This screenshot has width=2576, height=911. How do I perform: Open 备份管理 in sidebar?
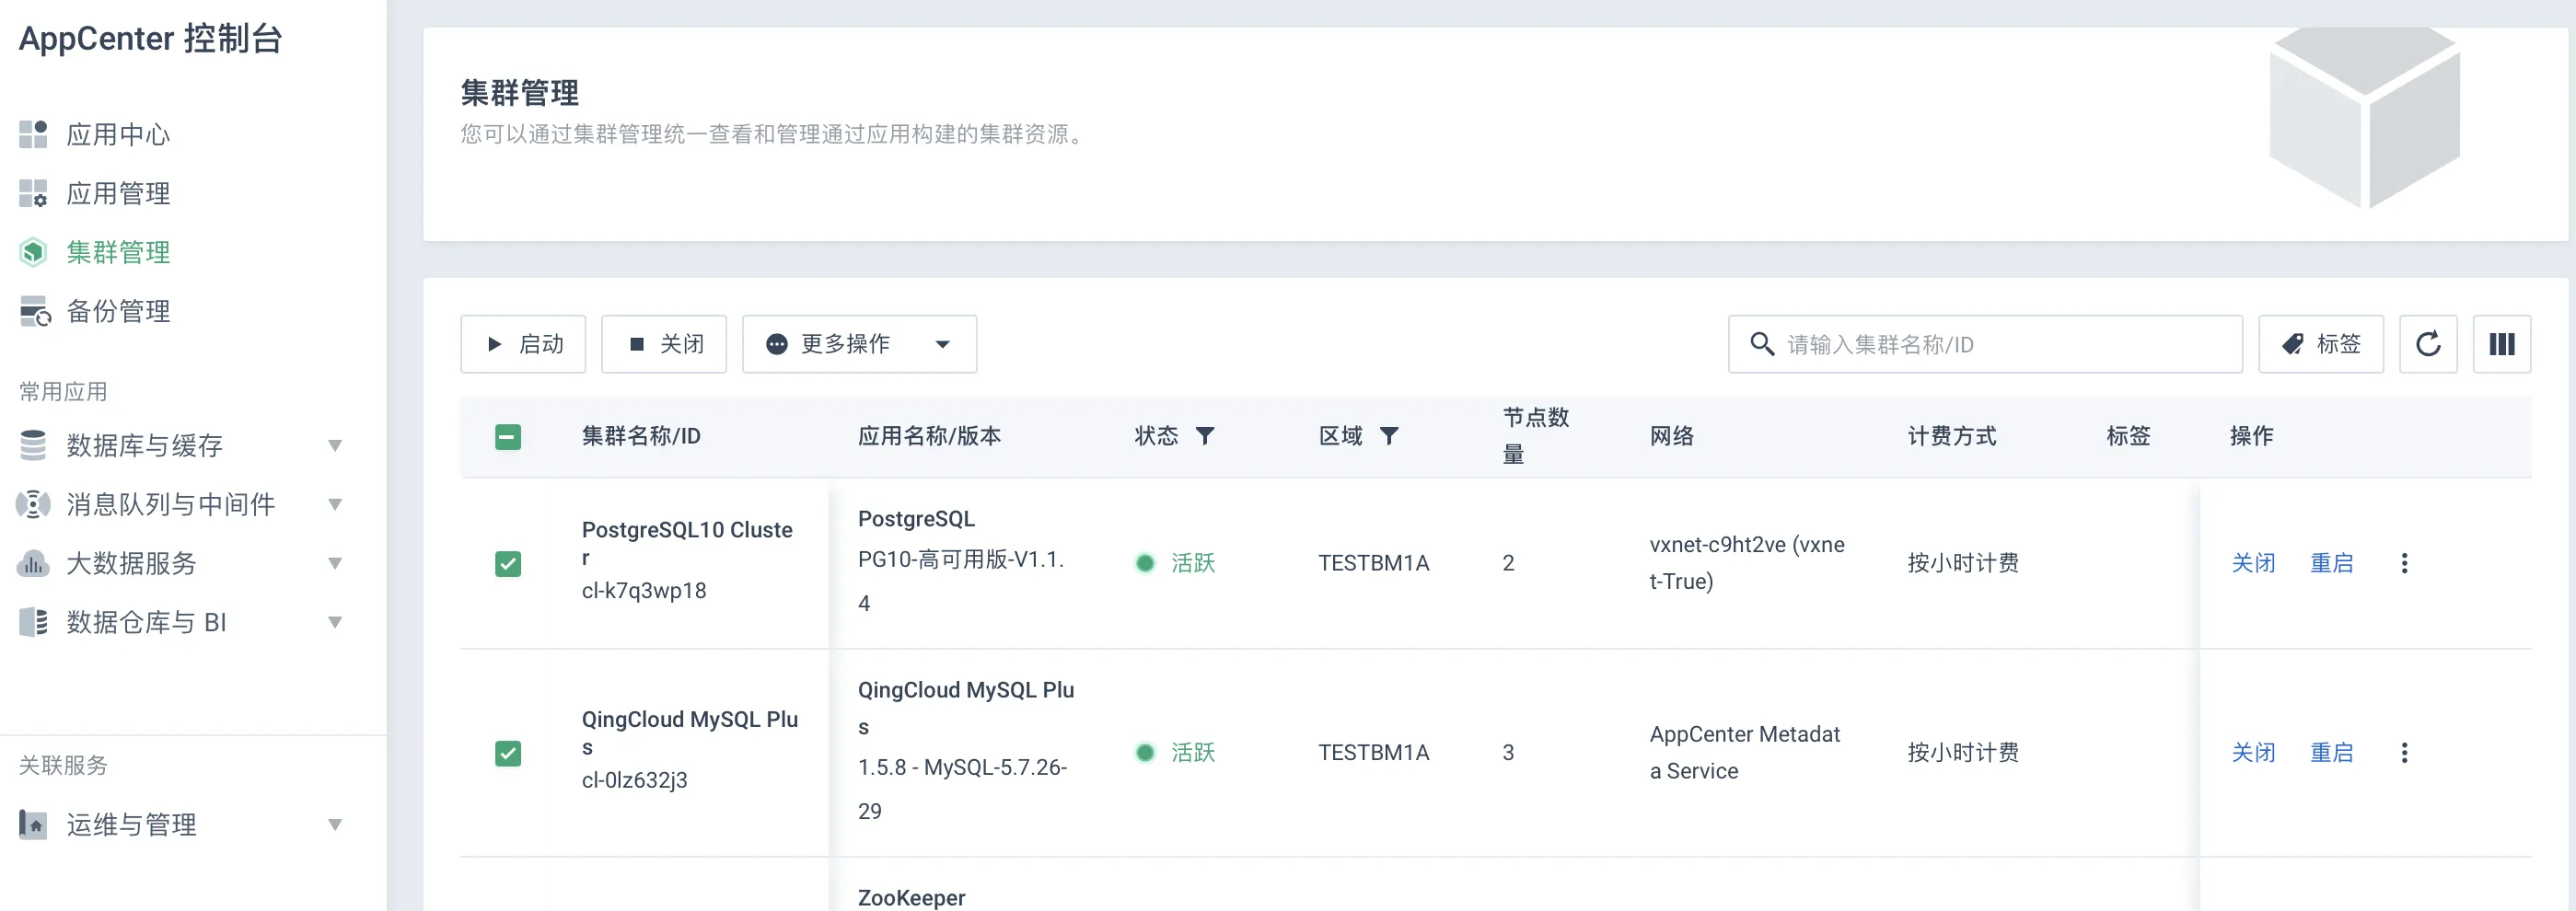117,311
